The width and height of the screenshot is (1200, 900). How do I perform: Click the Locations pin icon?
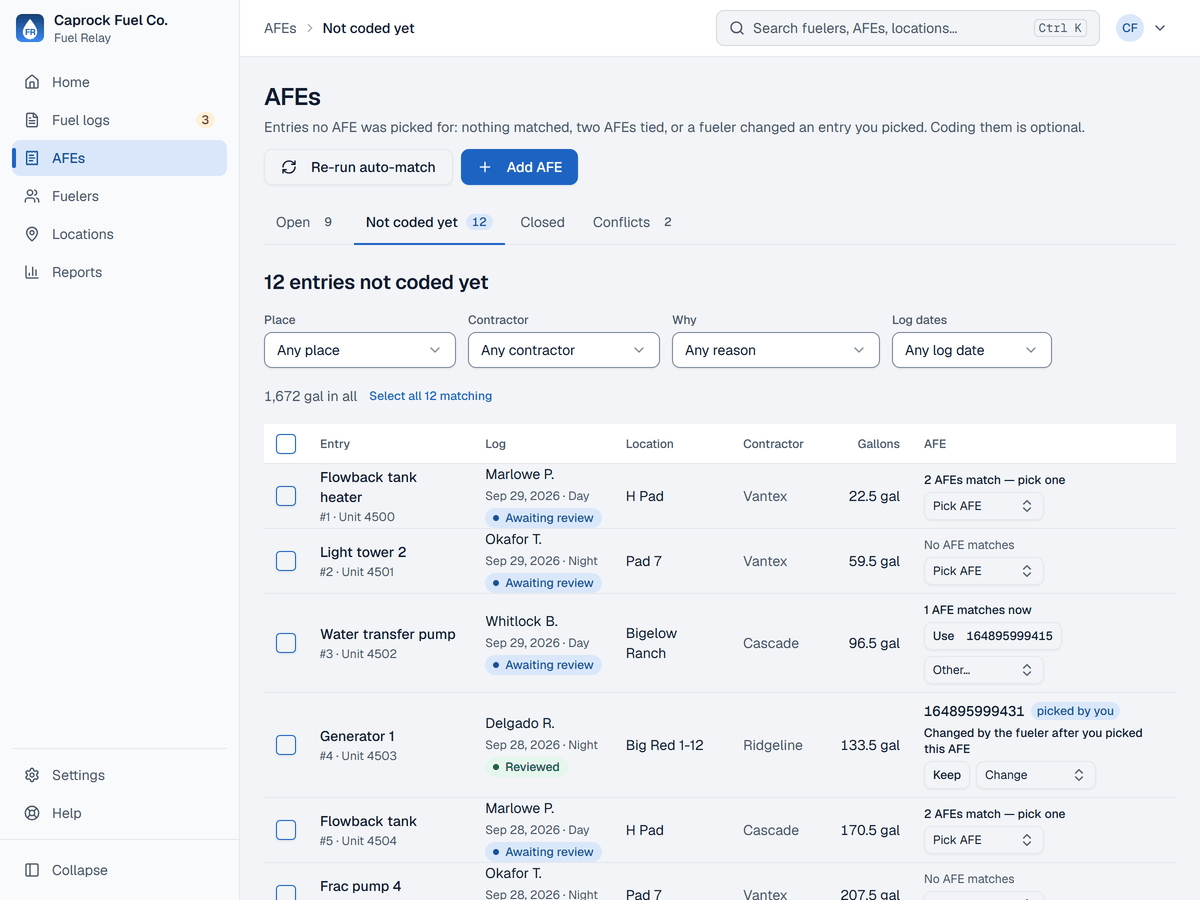click(32, 234)
